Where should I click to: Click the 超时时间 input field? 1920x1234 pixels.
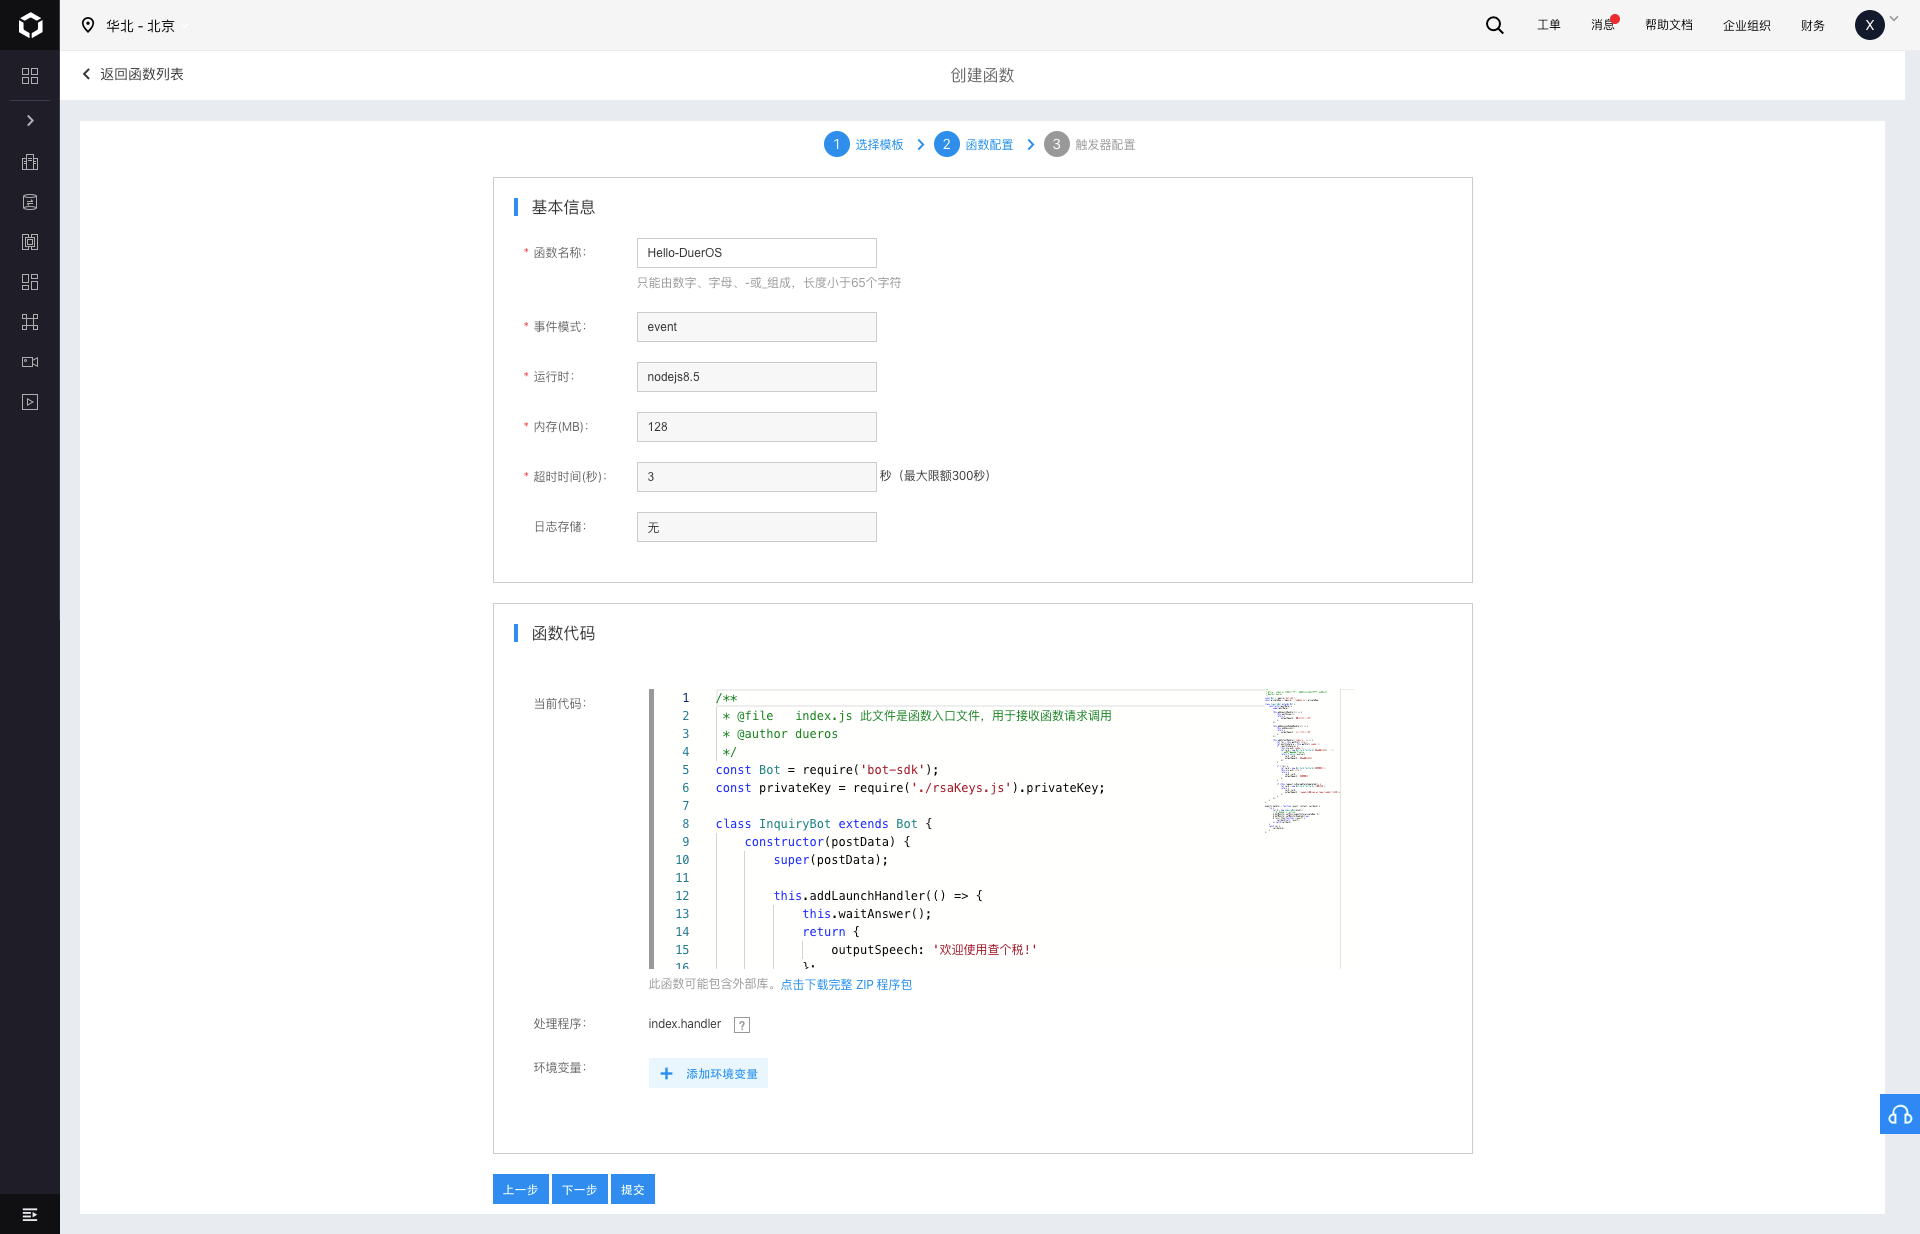click(757, 477)
